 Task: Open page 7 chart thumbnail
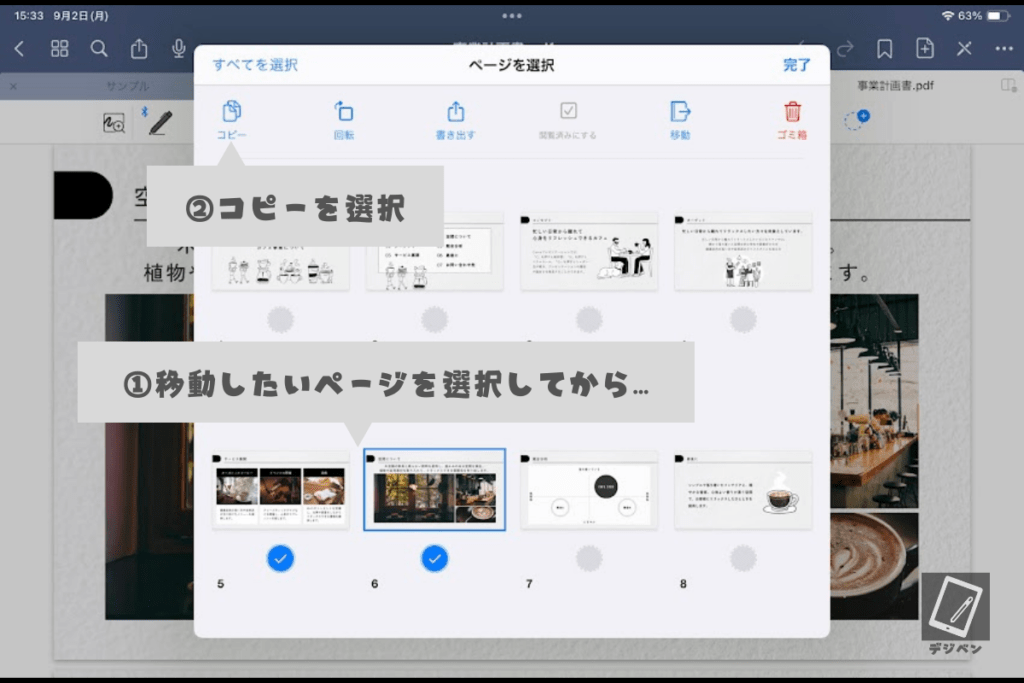tap(589, 490)
